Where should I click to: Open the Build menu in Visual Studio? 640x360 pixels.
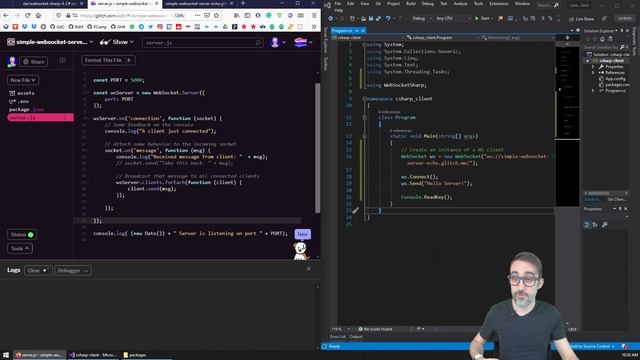(x=411, y=4)
